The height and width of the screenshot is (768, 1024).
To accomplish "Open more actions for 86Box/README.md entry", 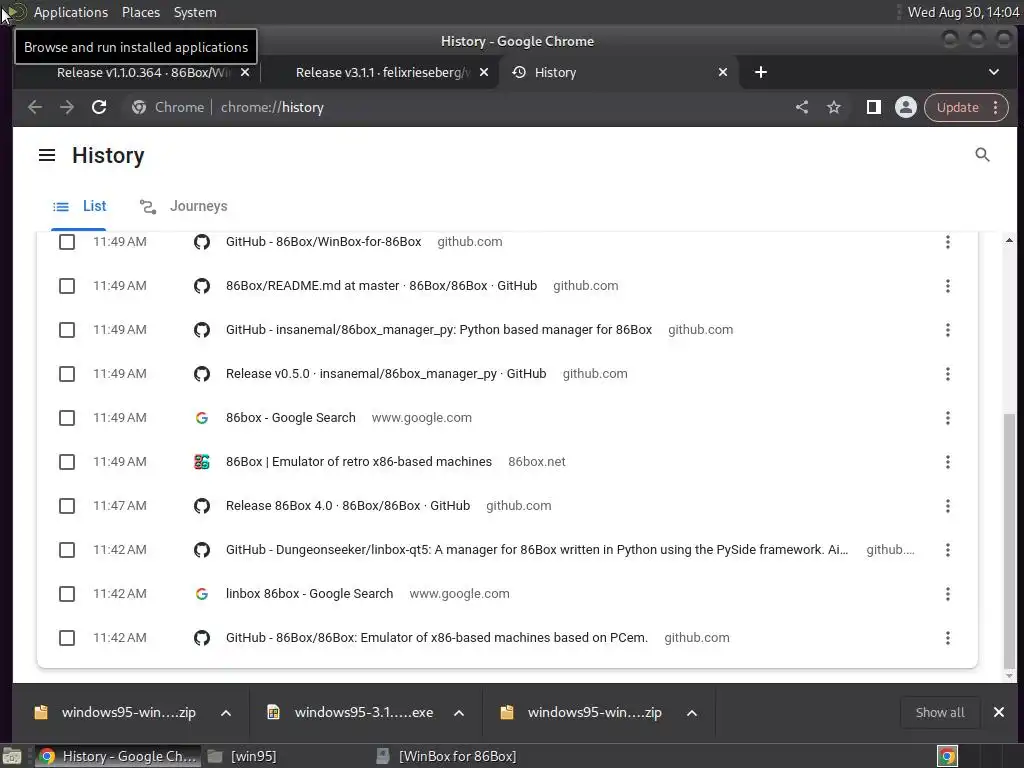I will pos(948,286).
